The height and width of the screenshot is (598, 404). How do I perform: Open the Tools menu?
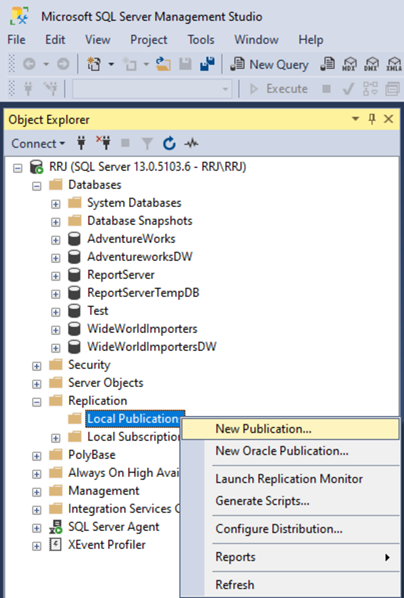[x=201, y=40]
